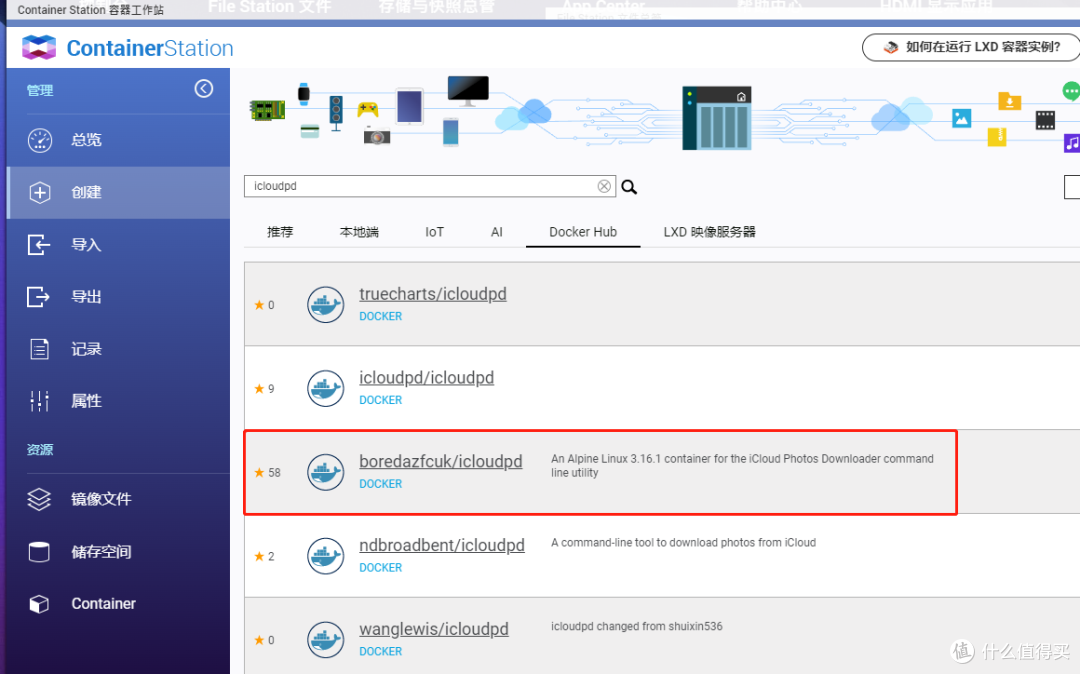Image resolution: width=1080 pixels, height=674 pixels.
Task: Open the Container section in the sidebar
Action: [37, 603]
